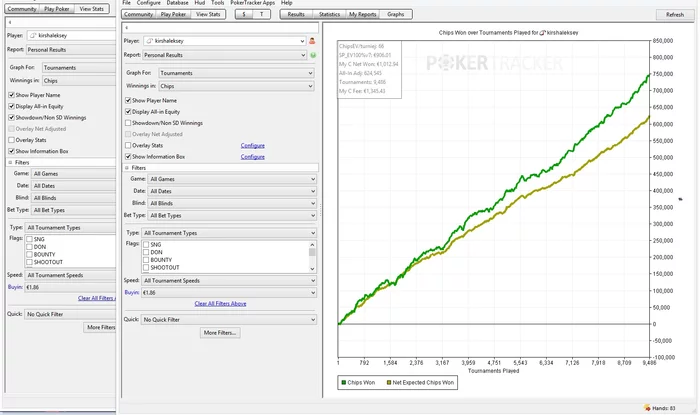Click olive Net Expected Chips Won legend swatch

point(389,382)
